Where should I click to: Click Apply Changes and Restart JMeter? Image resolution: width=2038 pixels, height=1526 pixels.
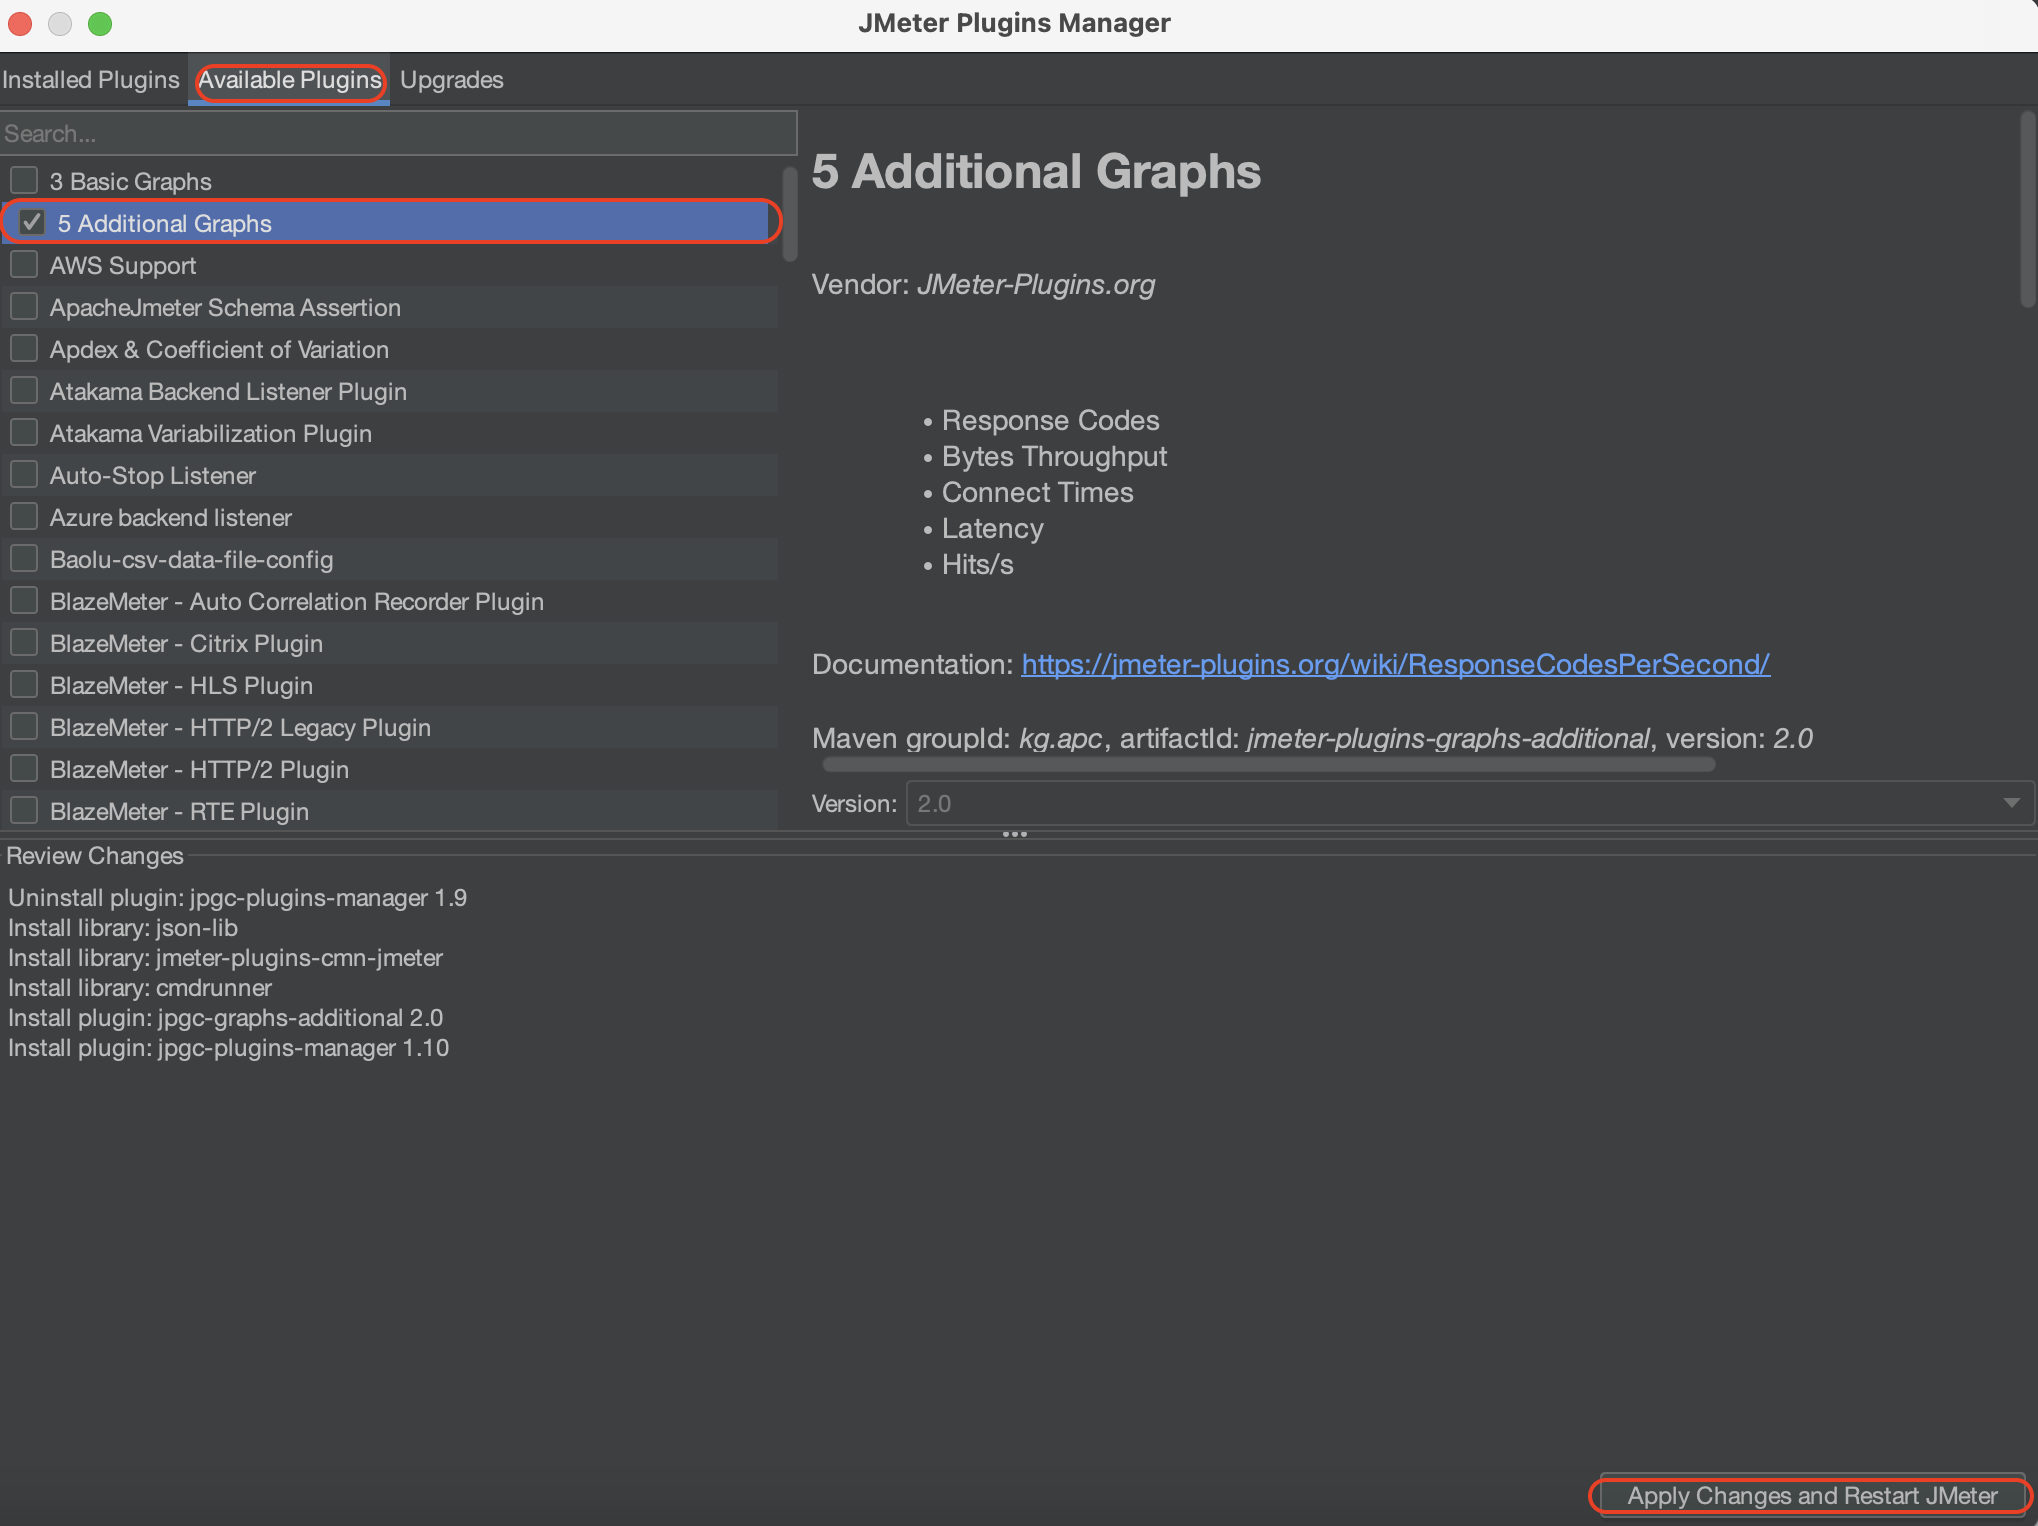pos(1811,1495)
